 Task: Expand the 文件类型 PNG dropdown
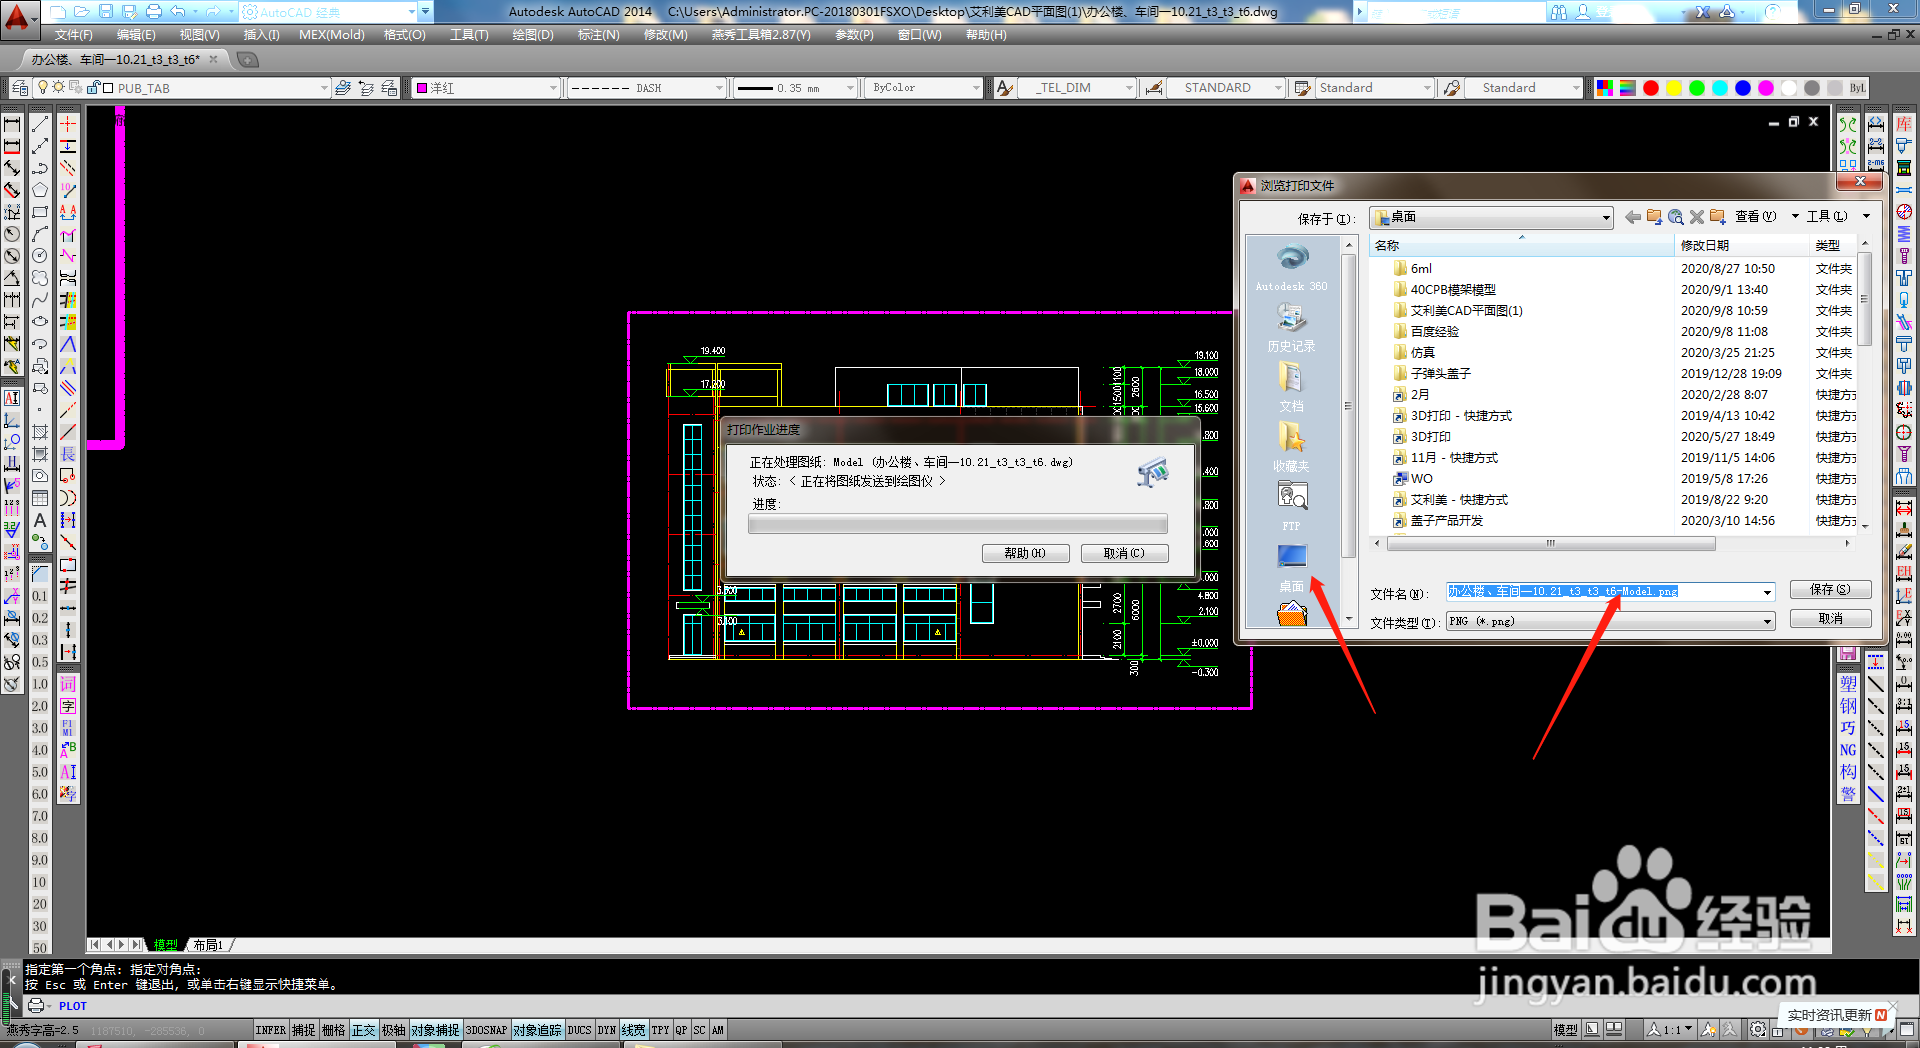point(1767,622)
